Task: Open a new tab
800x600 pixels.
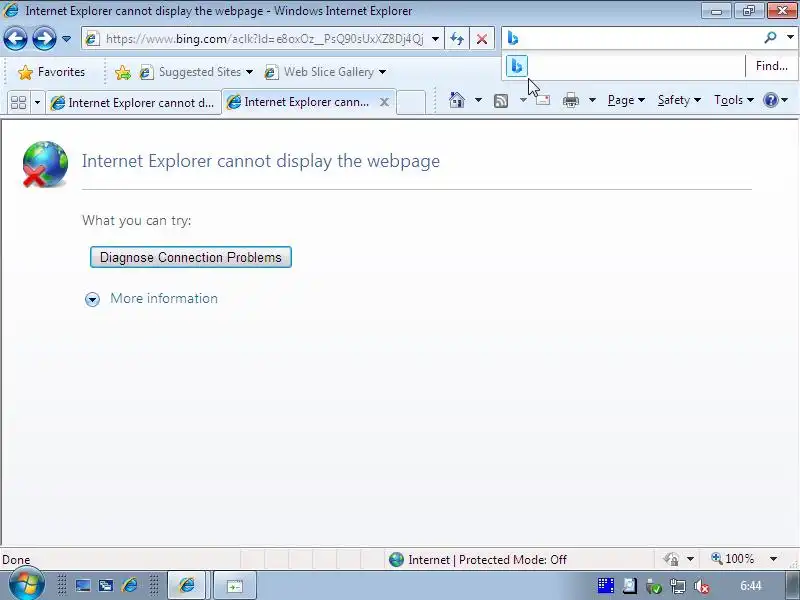Action: 411,102
